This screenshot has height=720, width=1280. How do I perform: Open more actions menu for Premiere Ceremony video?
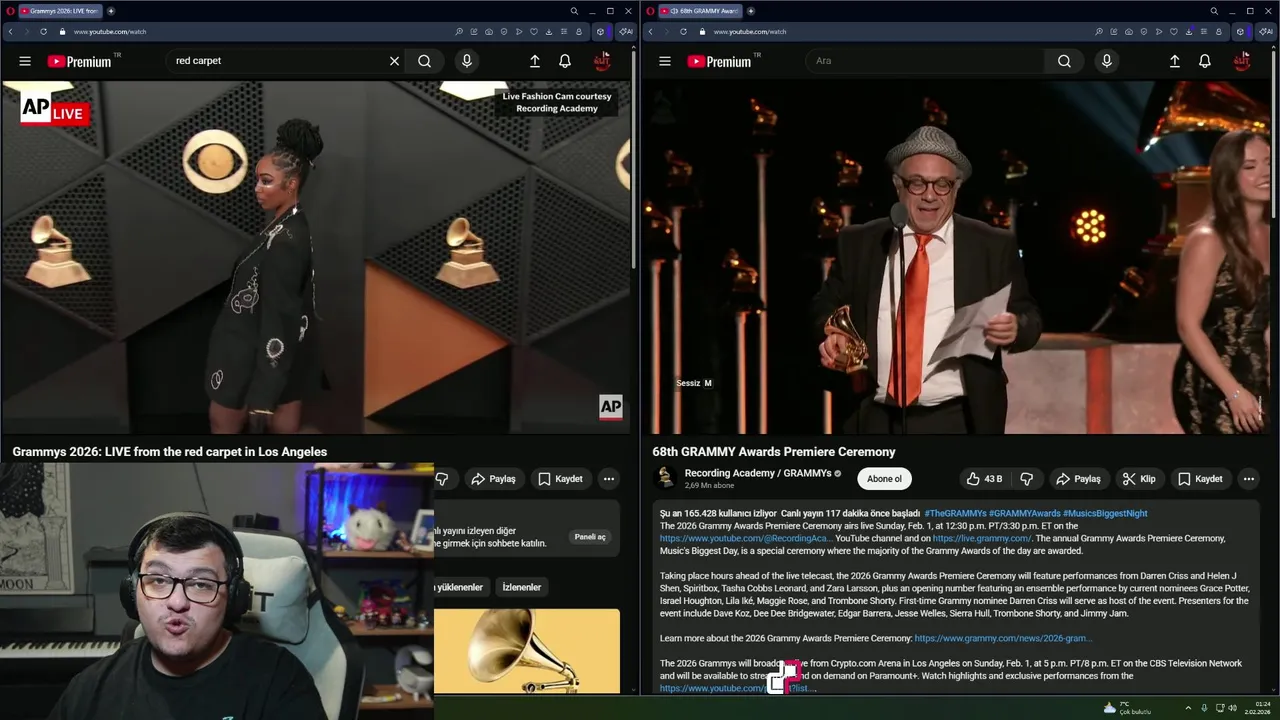click(1248, 479)
